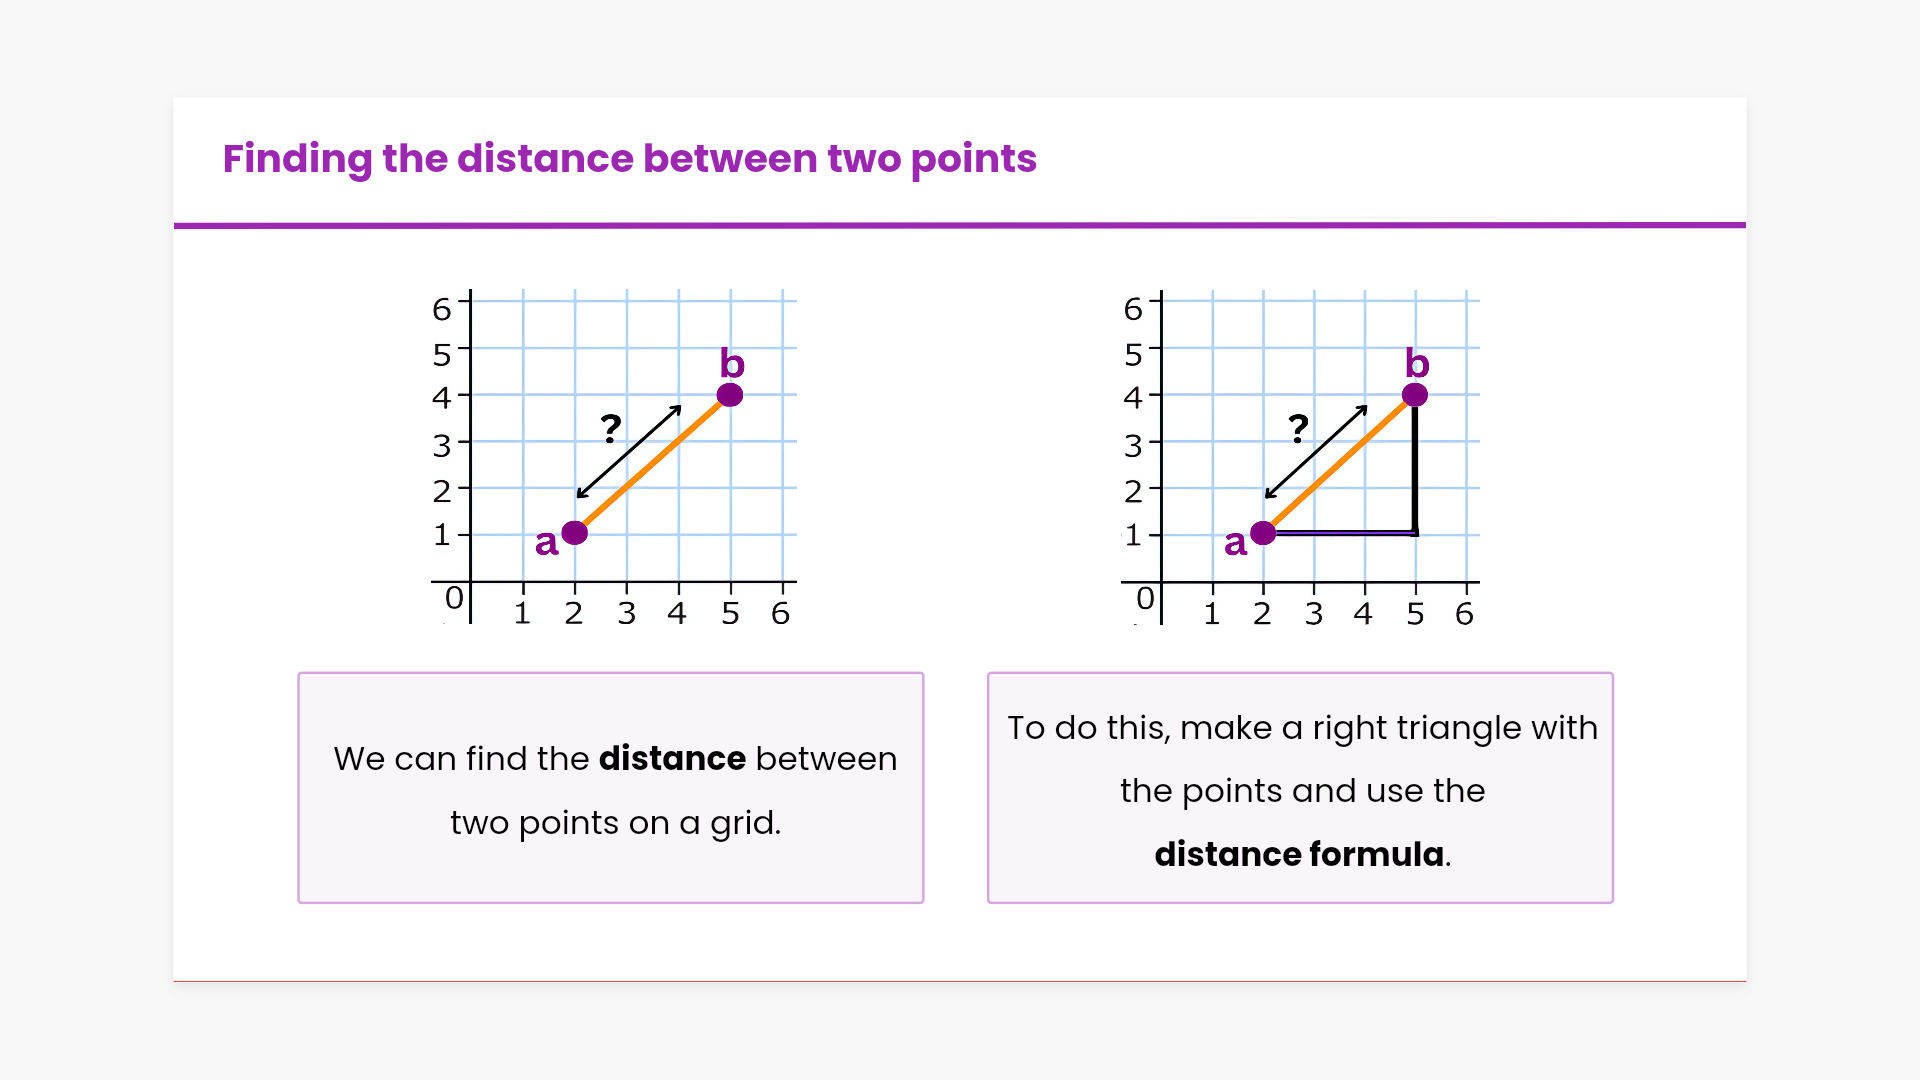Click point b on the left graph
The height and width of the screenshot is (1080, 1920).
coord(730,395)
